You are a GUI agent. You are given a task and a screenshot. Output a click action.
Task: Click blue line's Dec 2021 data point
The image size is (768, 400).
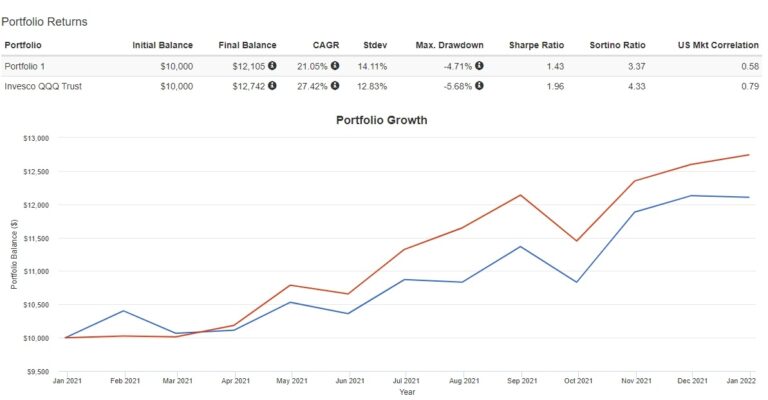(693, 196)
